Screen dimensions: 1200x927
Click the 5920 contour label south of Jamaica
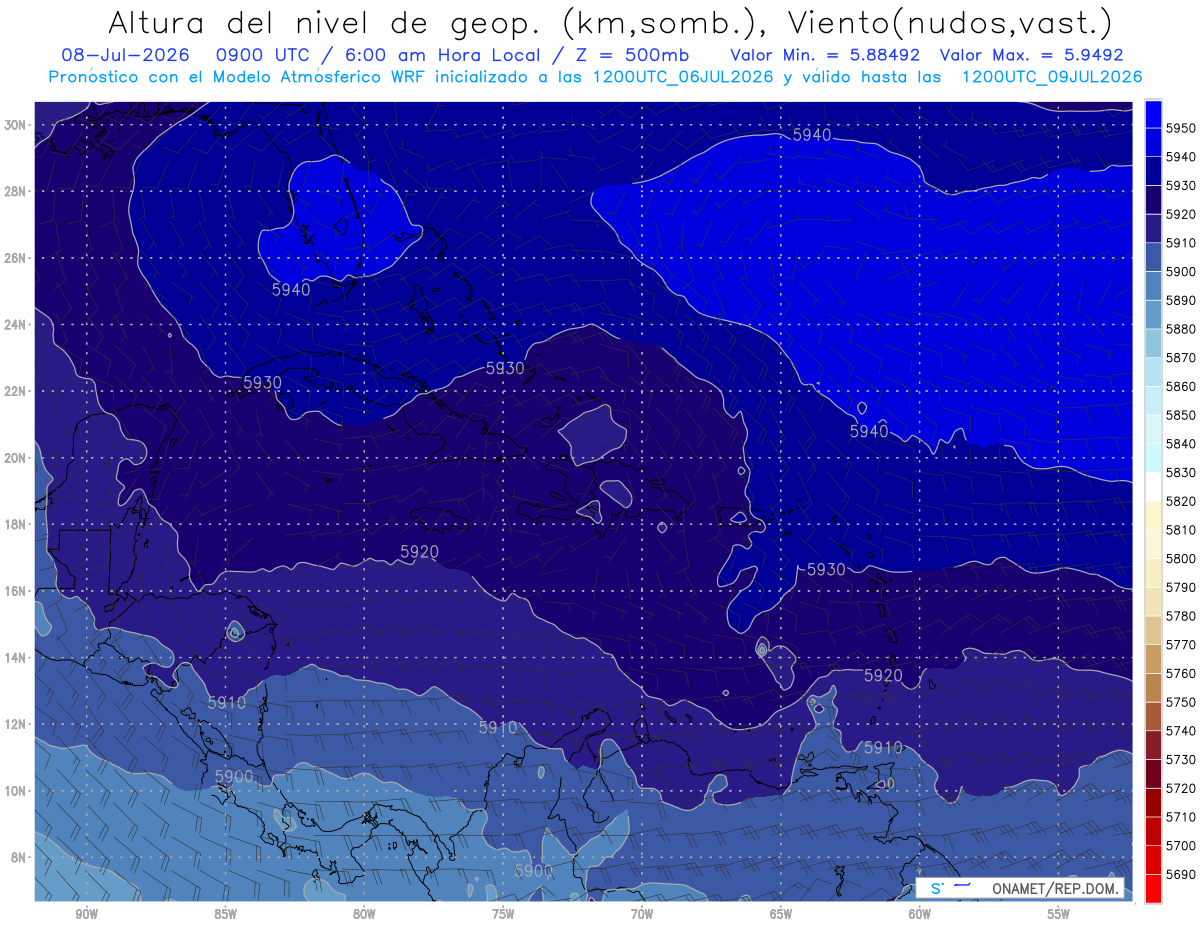[419, 551]
